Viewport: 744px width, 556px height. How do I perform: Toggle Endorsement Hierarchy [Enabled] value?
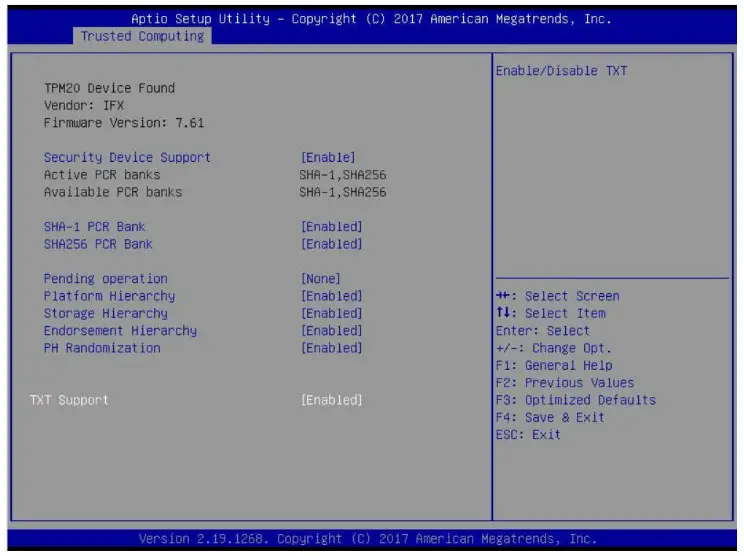(332, 331)
